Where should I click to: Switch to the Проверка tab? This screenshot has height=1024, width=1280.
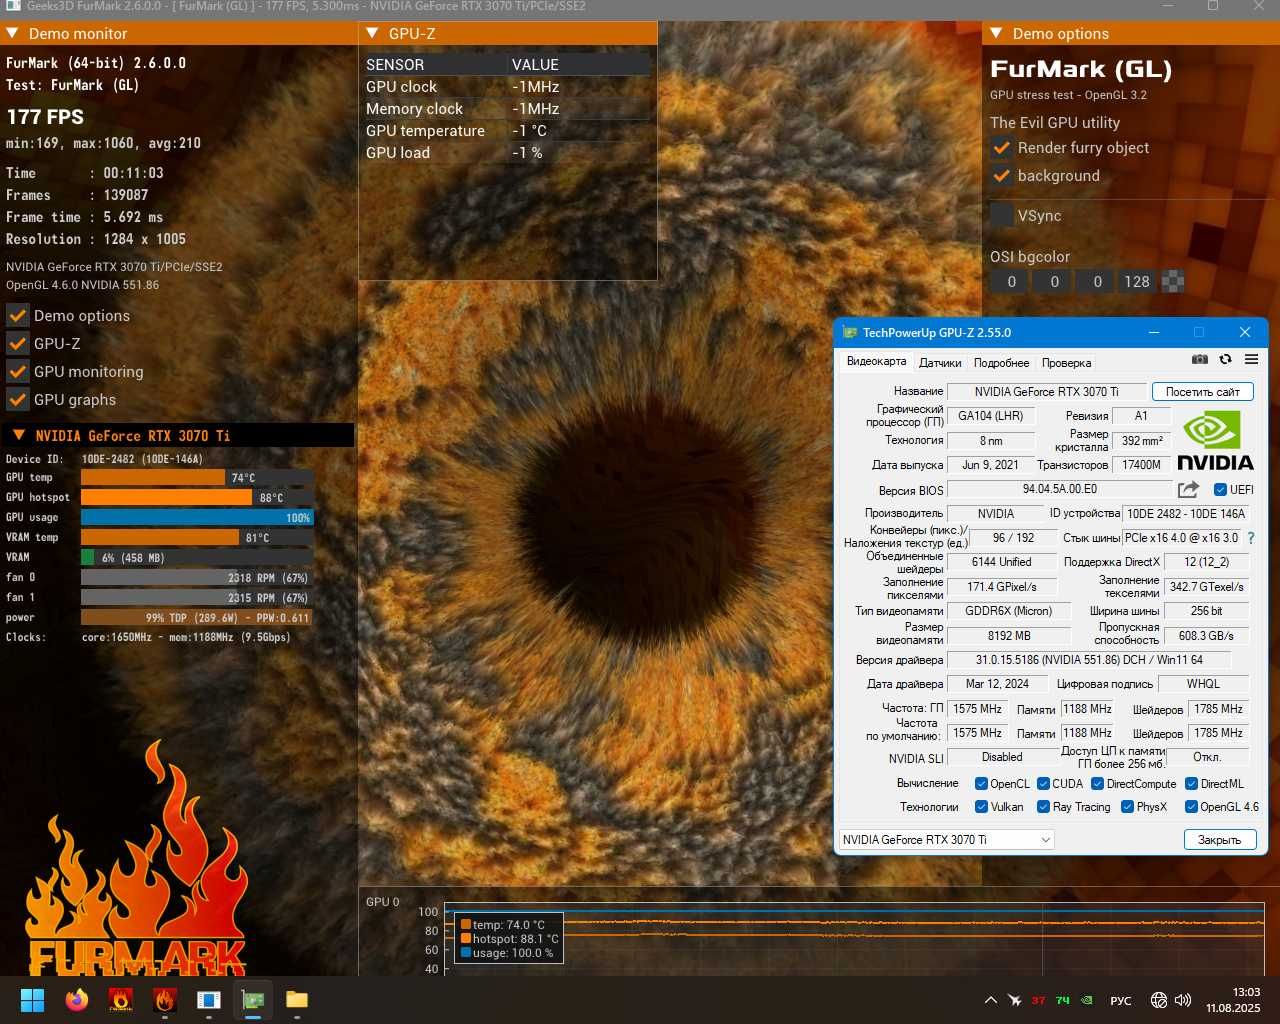coord(1066,363)
